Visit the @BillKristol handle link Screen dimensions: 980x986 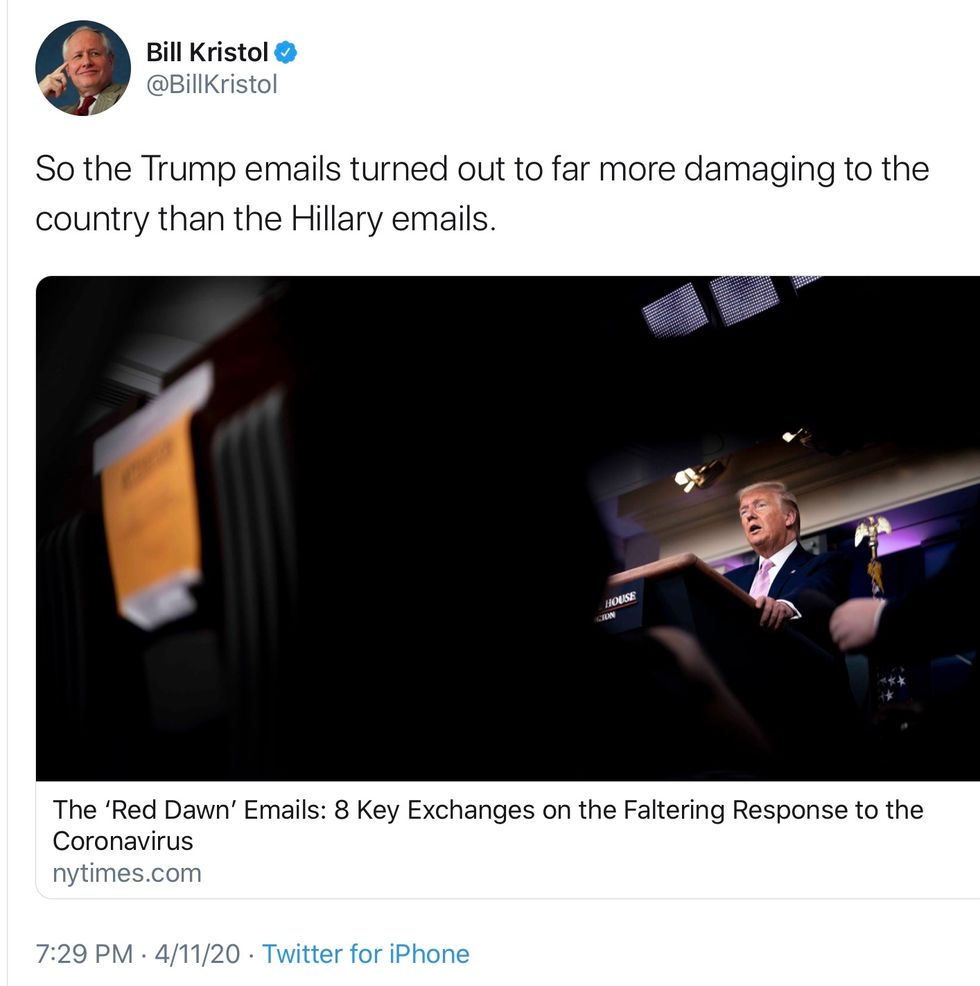(211, 85)
